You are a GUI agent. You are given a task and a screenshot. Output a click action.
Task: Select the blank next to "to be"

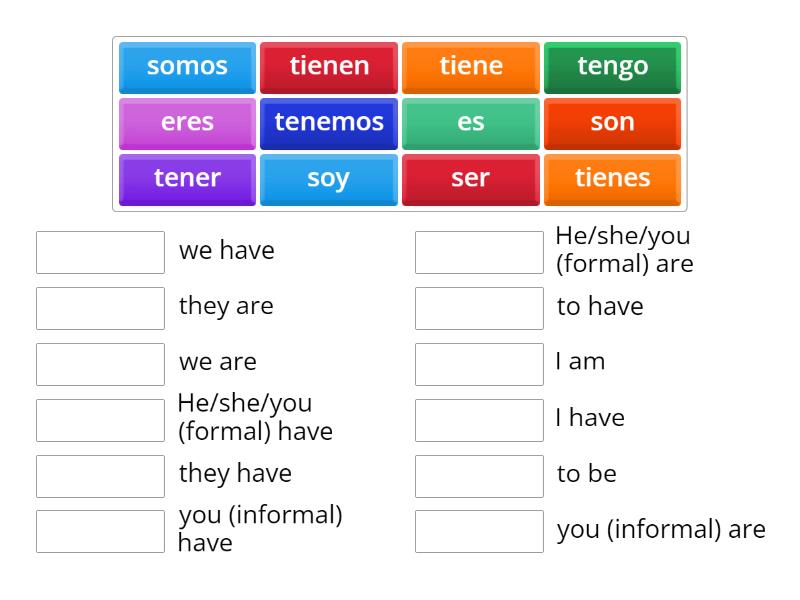(x=479, y=474)
